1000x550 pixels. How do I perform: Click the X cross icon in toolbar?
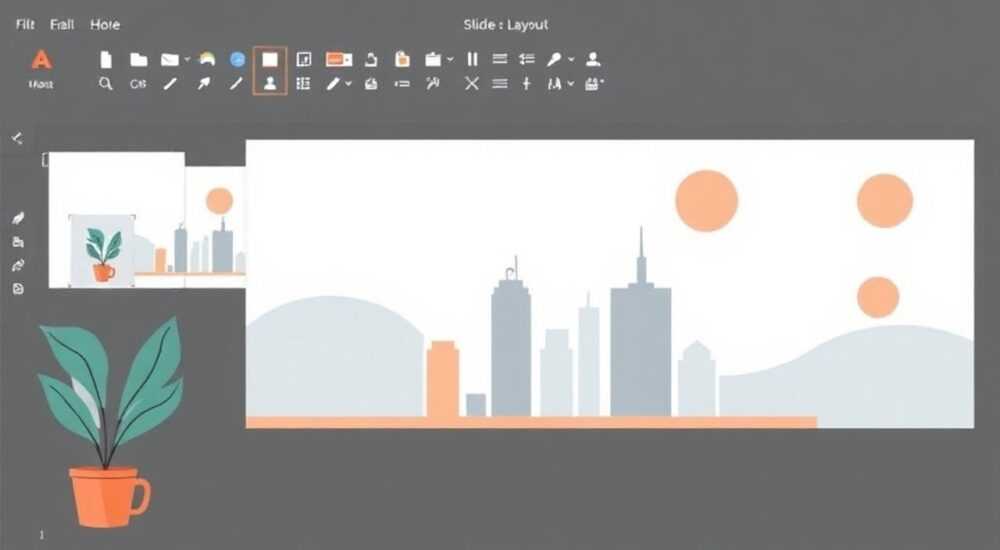click(471, 84)
